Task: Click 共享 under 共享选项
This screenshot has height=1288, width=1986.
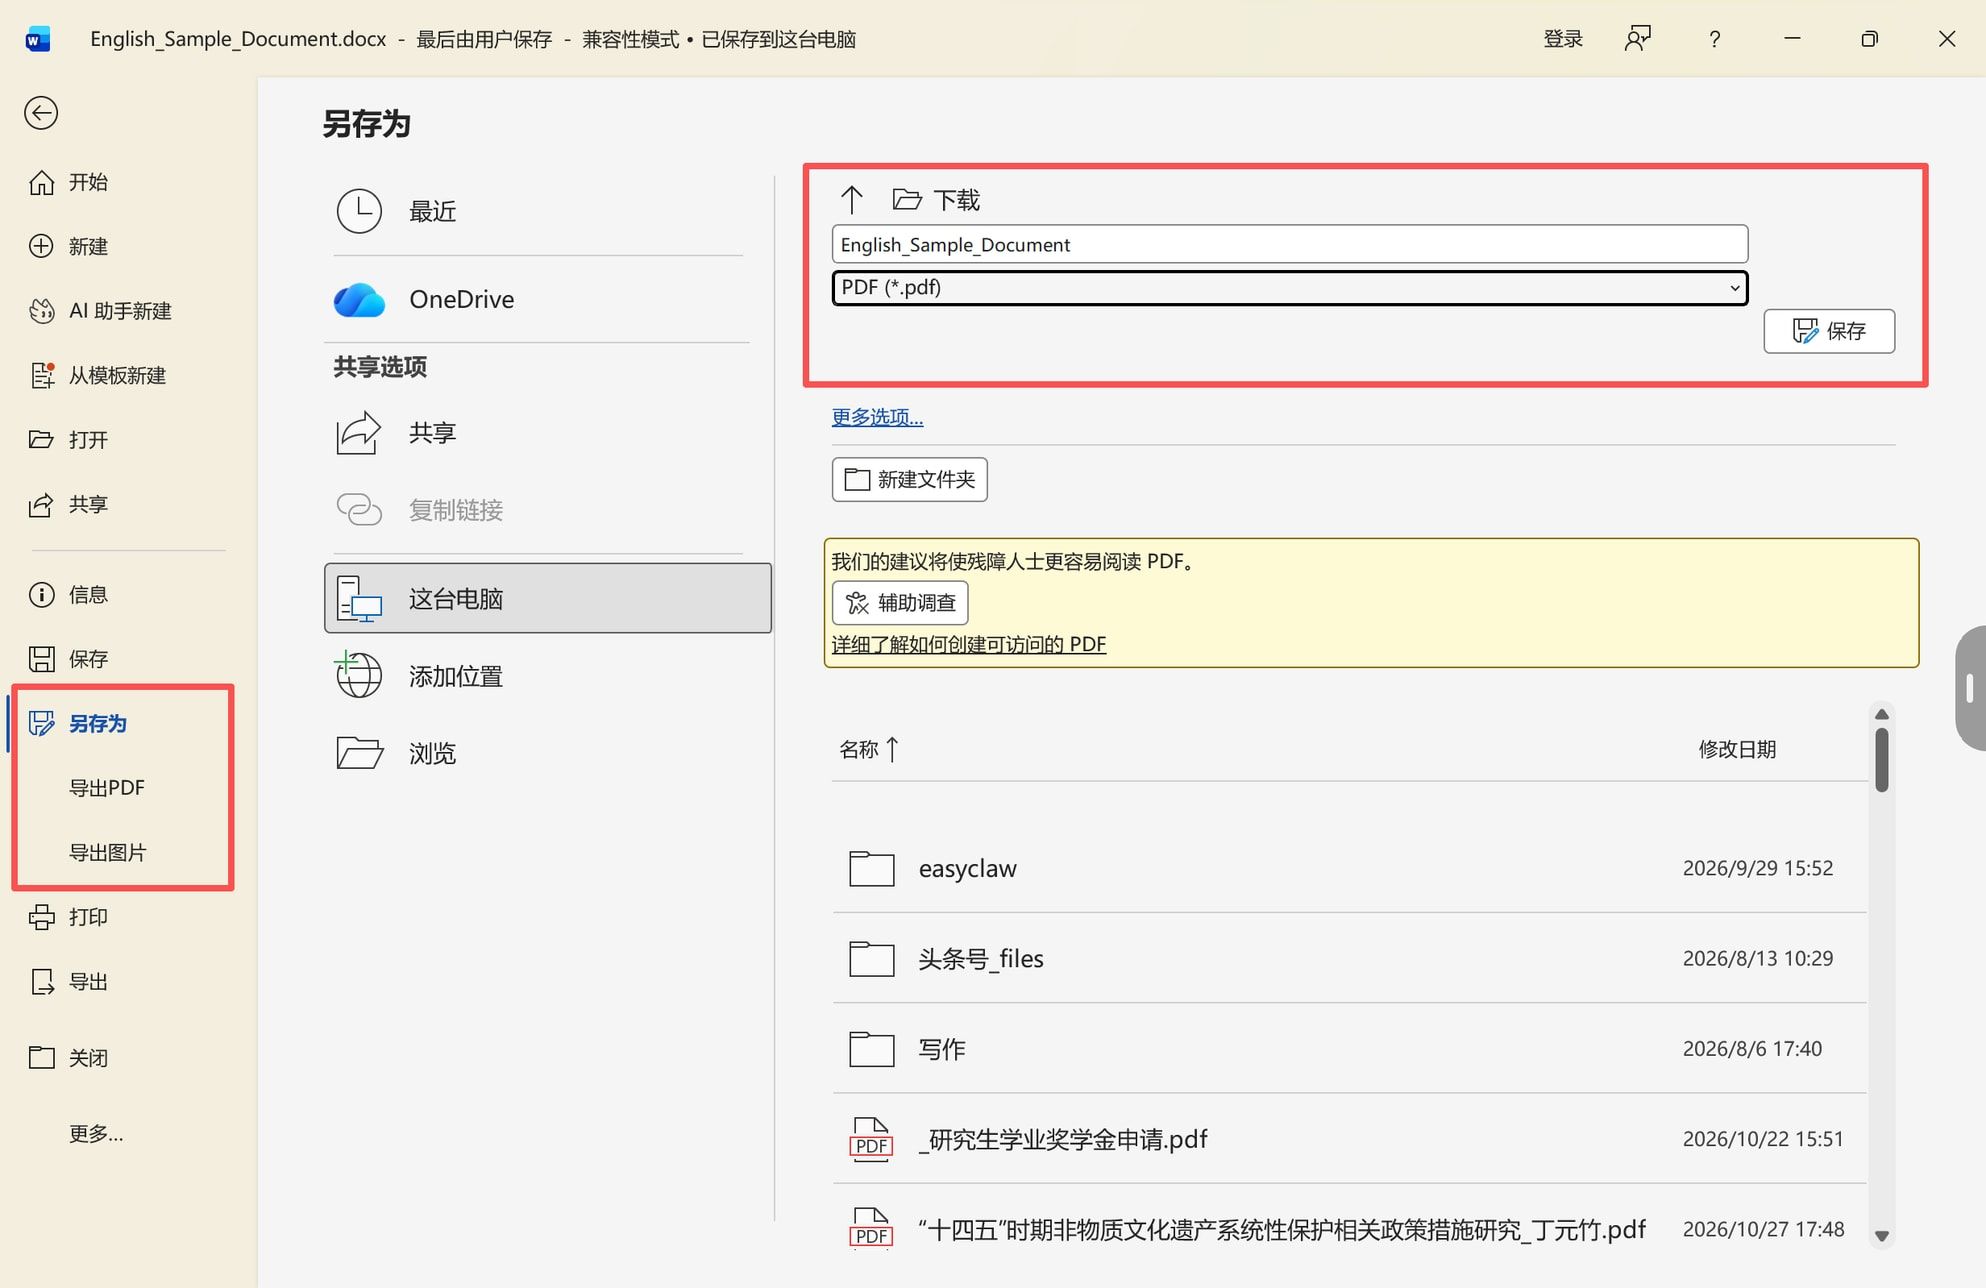Action: 538,433
